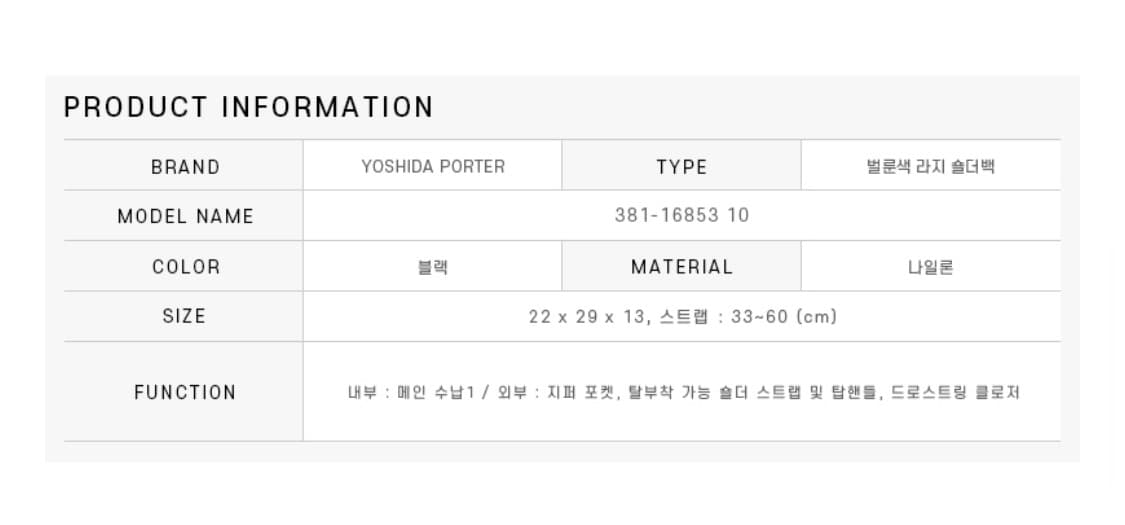1125x525 pixels.
Task: Click the 스트랩 : 33~60 (cm) strap measurement
Action: pos(747,316)
